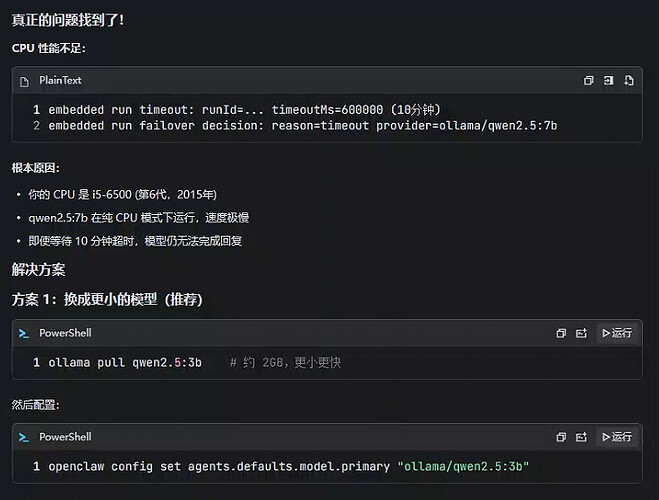The image size is (659, 500).
Task: Click PowerShell icon above openclaw config command
Action: click(24, 437)
